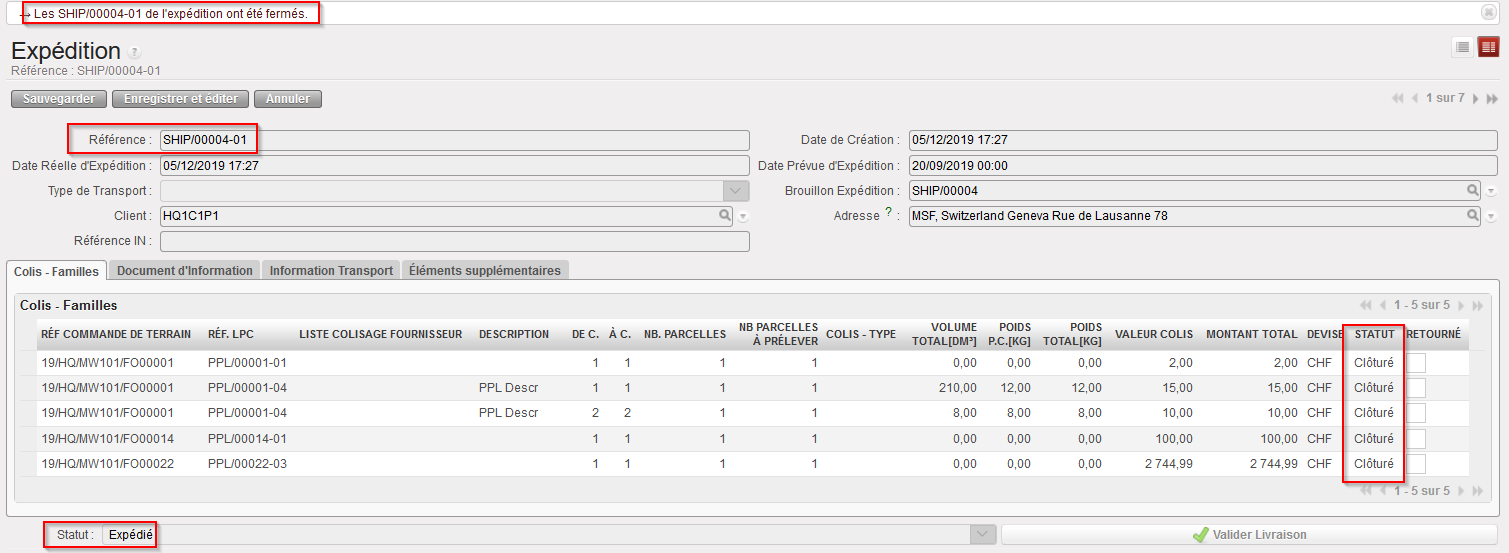Click the help icon next to Expédition title
1509x553 pixels.
point(134,53)
